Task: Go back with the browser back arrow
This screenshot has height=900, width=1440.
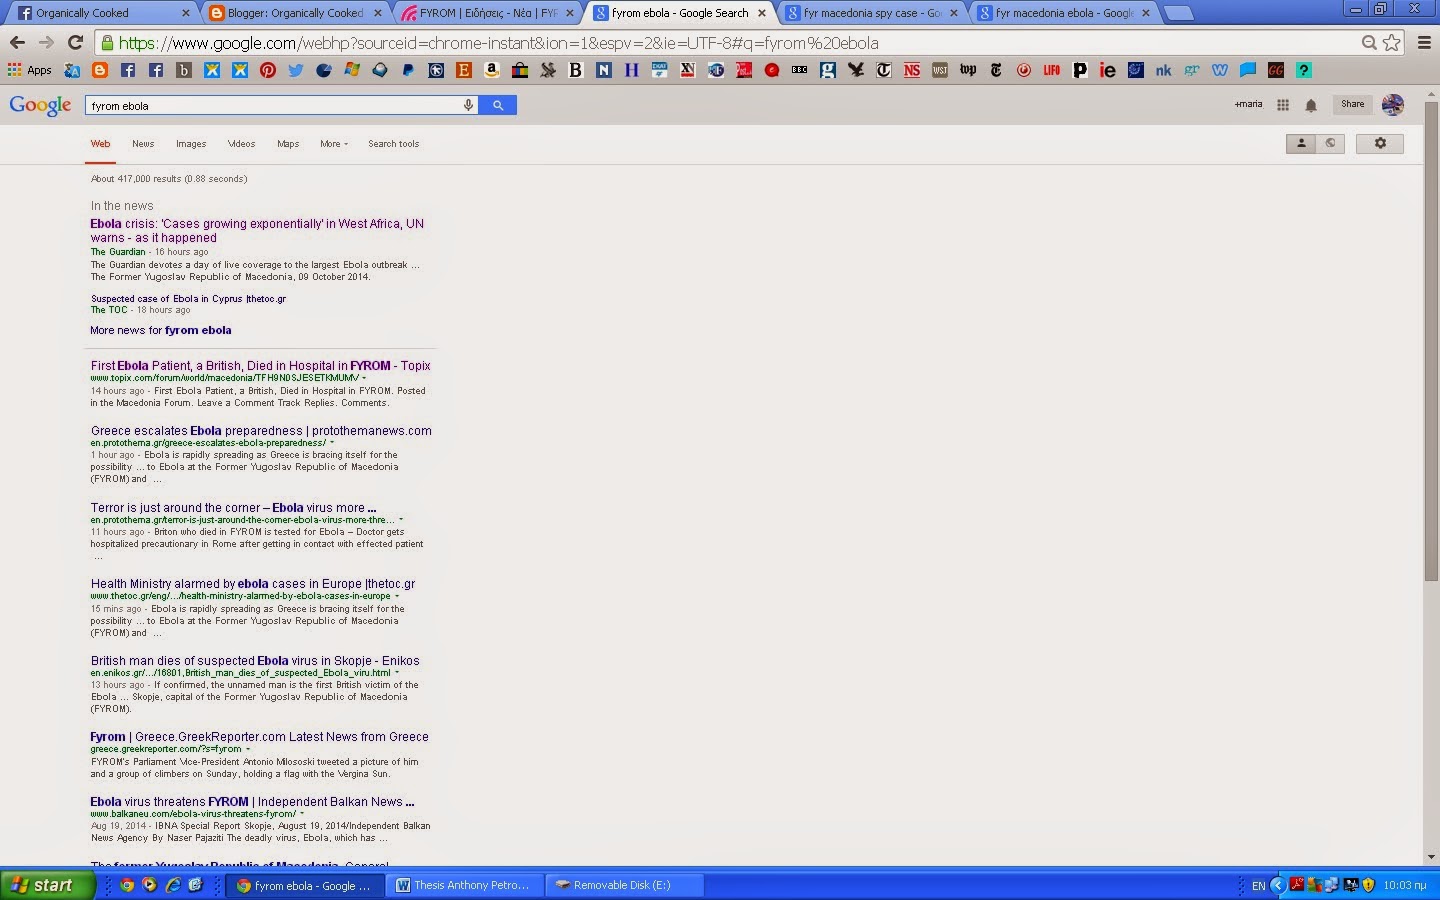Action: click(17, 43)
